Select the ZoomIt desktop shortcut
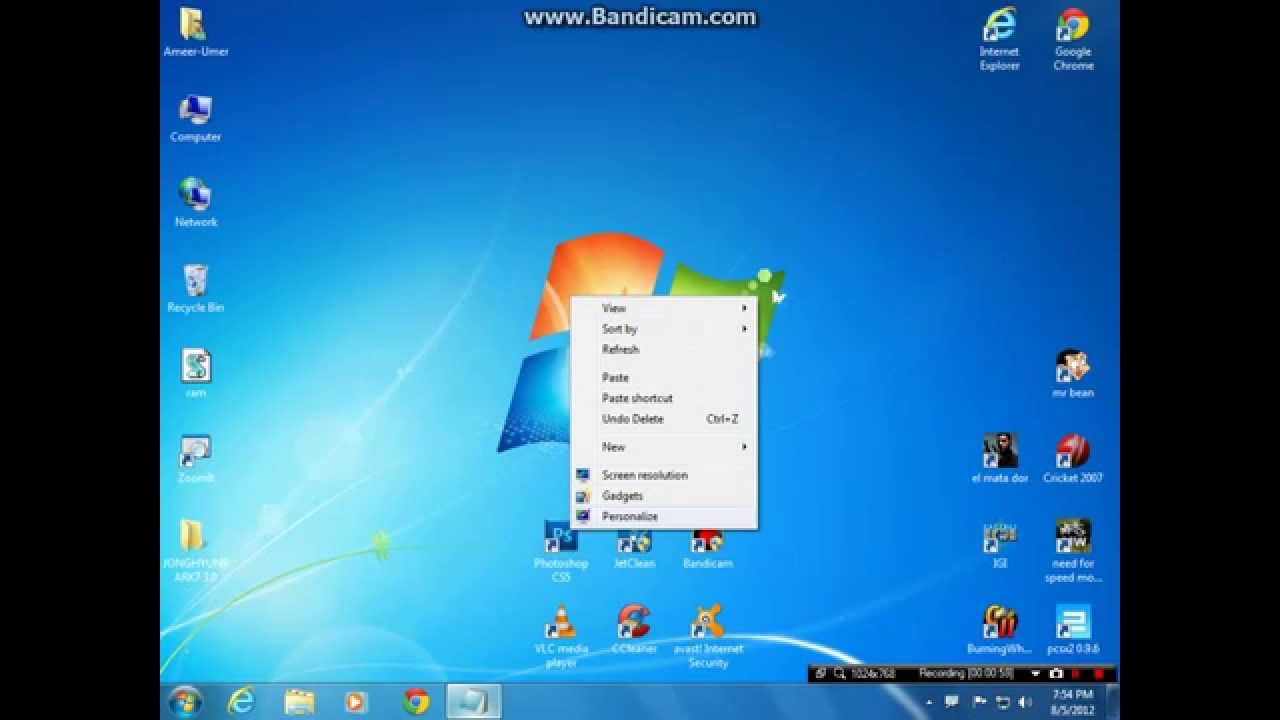Image resolution: width=1280 pixels, height=720 pixels. (x=195, y=459)
